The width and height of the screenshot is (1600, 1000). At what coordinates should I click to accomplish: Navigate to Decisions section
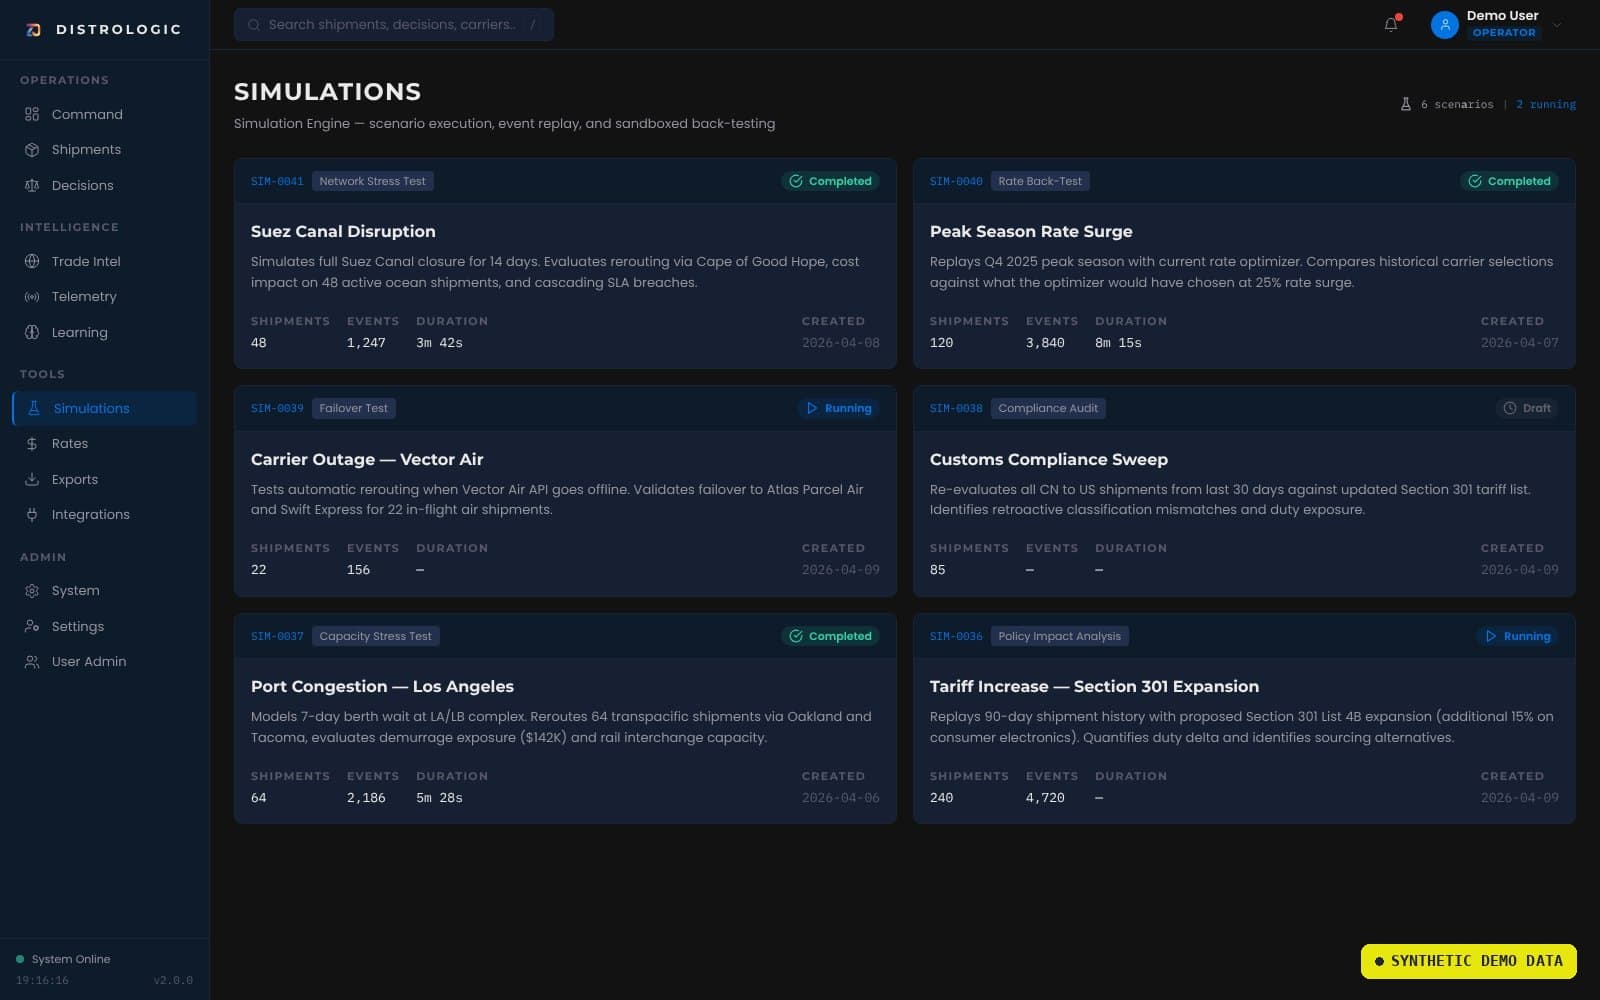pyautogui.click(x=104, y=185)
